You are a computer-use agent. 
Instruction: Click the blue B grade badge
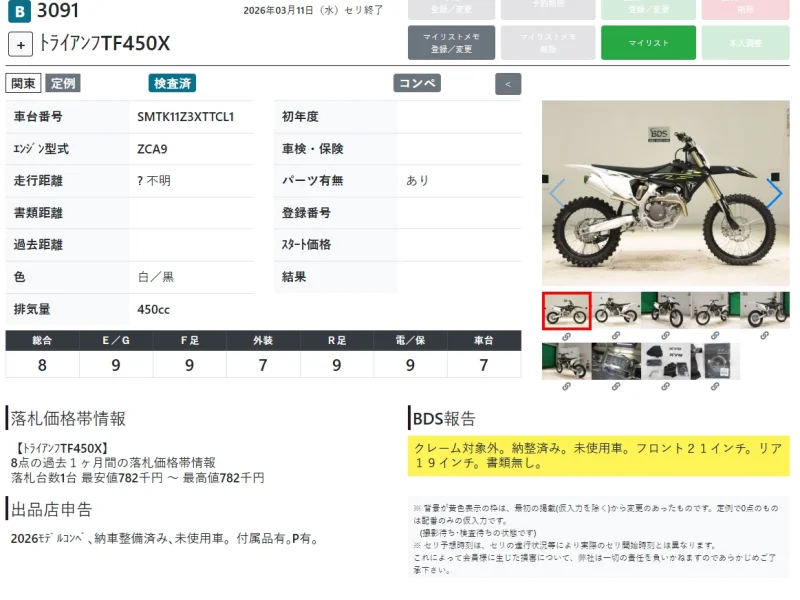coord(19,11)
